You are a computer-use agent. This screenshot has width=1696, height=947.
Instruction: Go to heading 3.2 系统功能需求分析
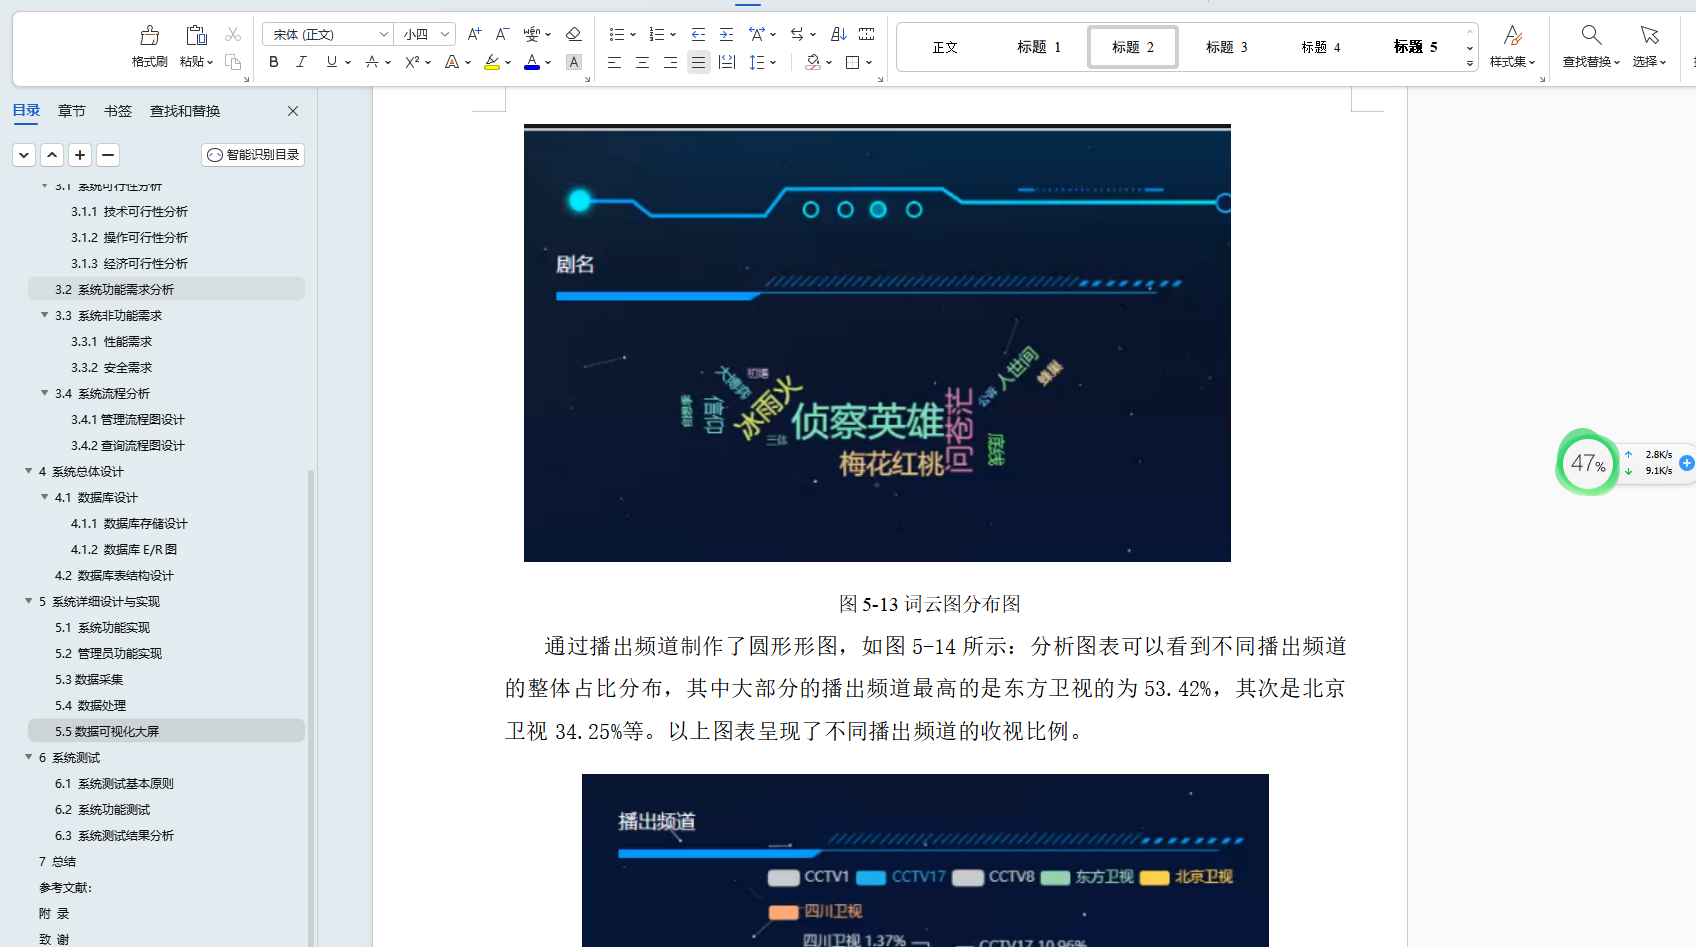click(166, 289)
